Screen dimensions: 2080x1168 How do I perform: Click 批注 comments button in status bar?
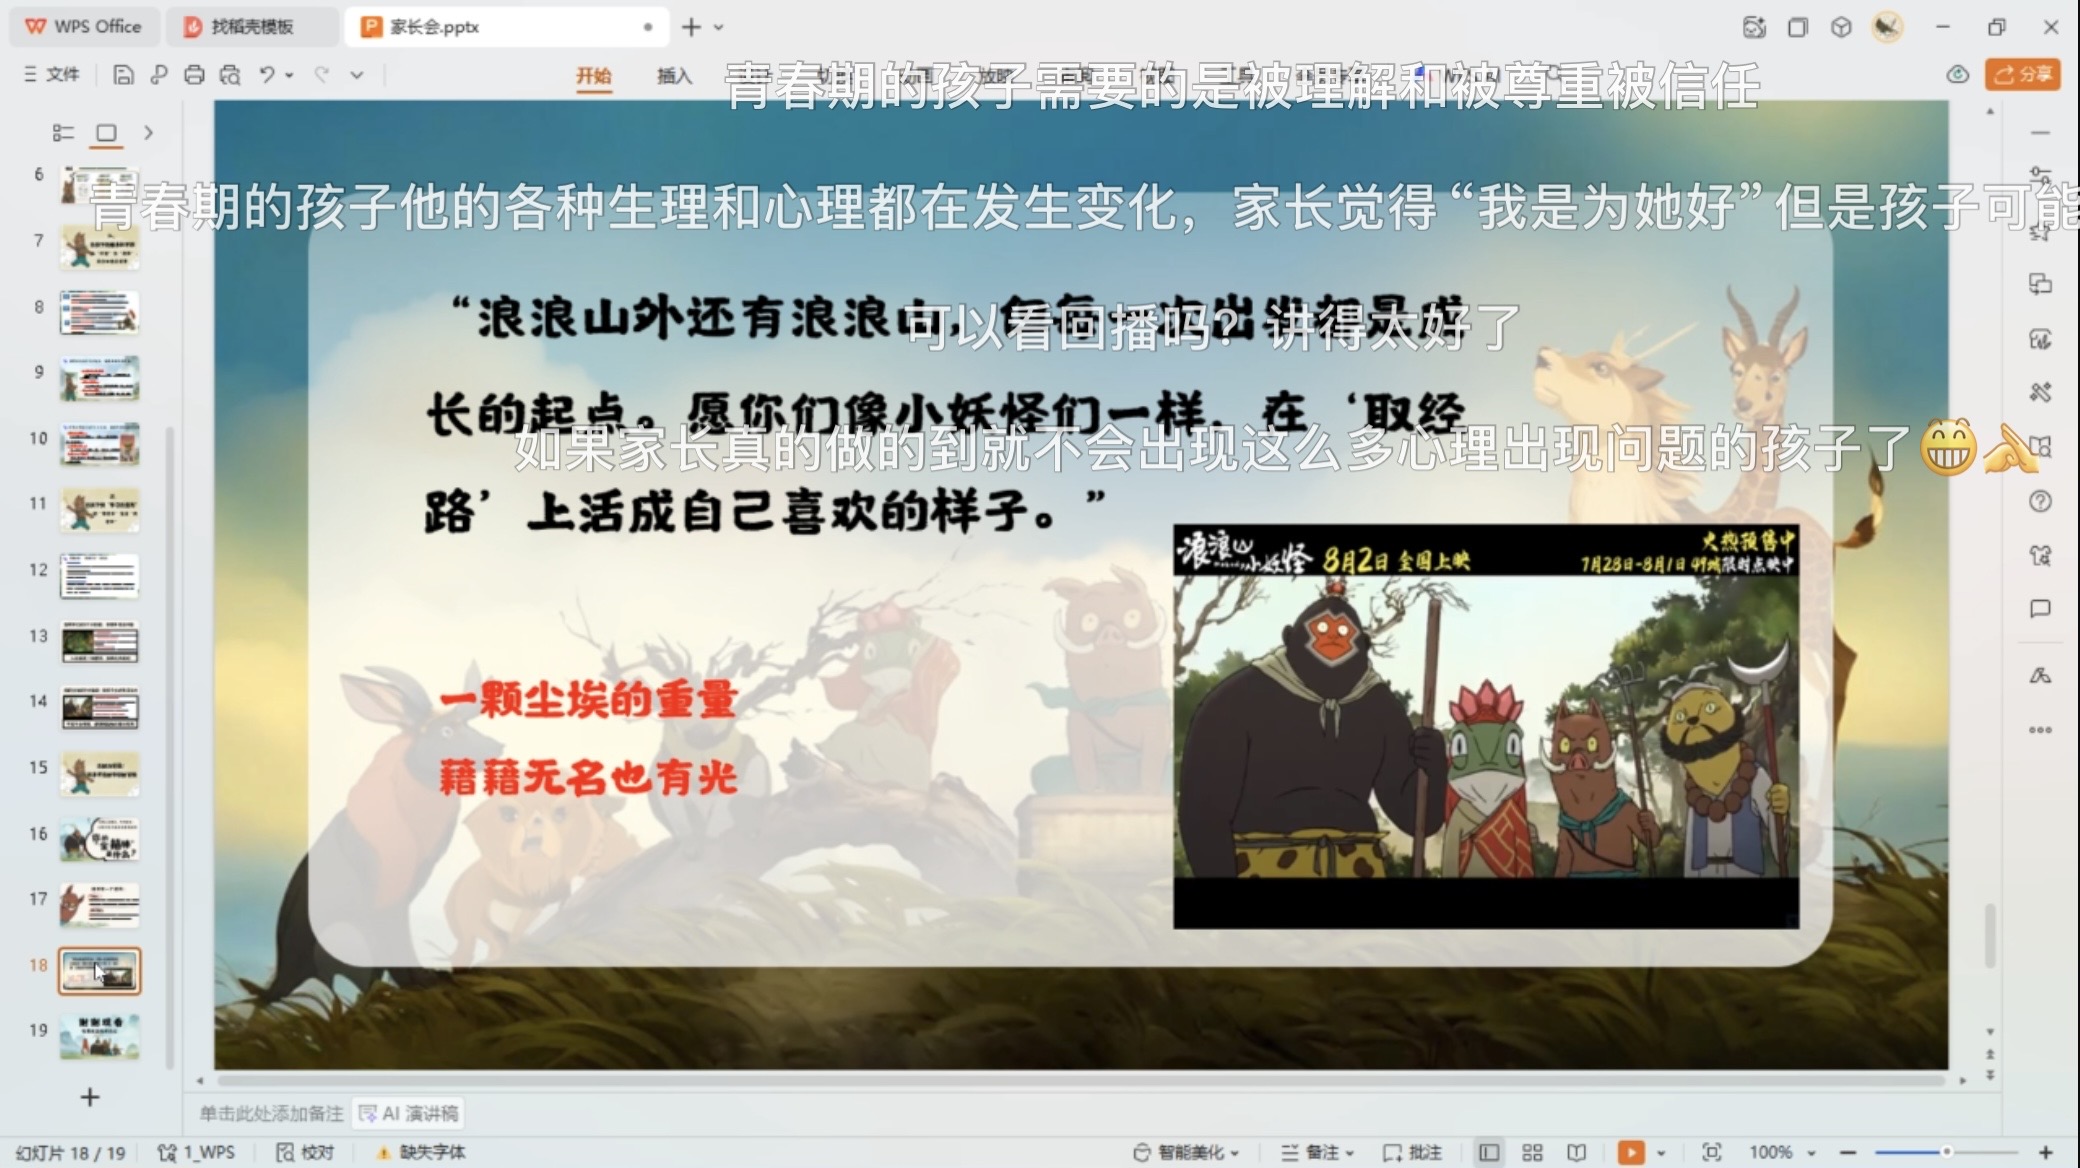(1412, 1153)
